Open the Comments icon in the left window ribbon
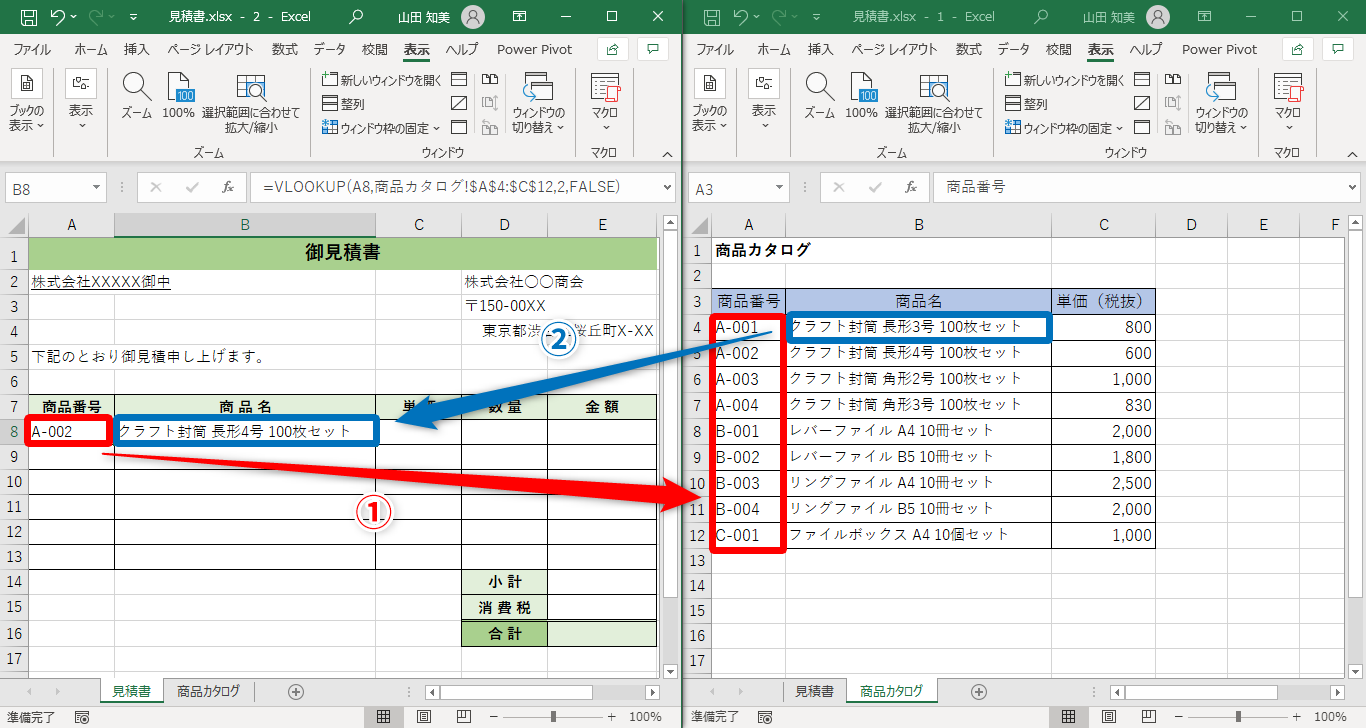This screenshot has width=1366, height=728. pyautogui.click(x=654, y=49)
